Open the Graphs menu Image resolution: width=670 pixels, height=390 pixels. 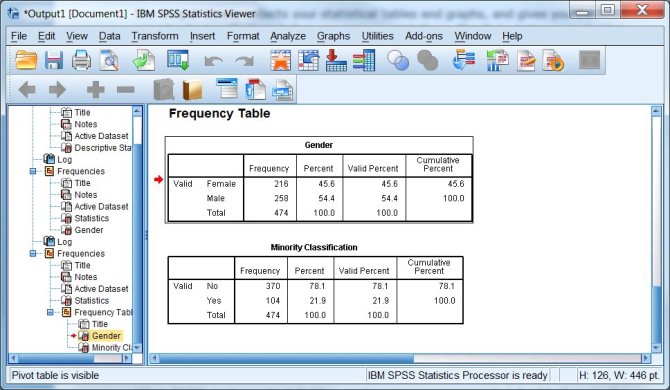pos(333,36)
